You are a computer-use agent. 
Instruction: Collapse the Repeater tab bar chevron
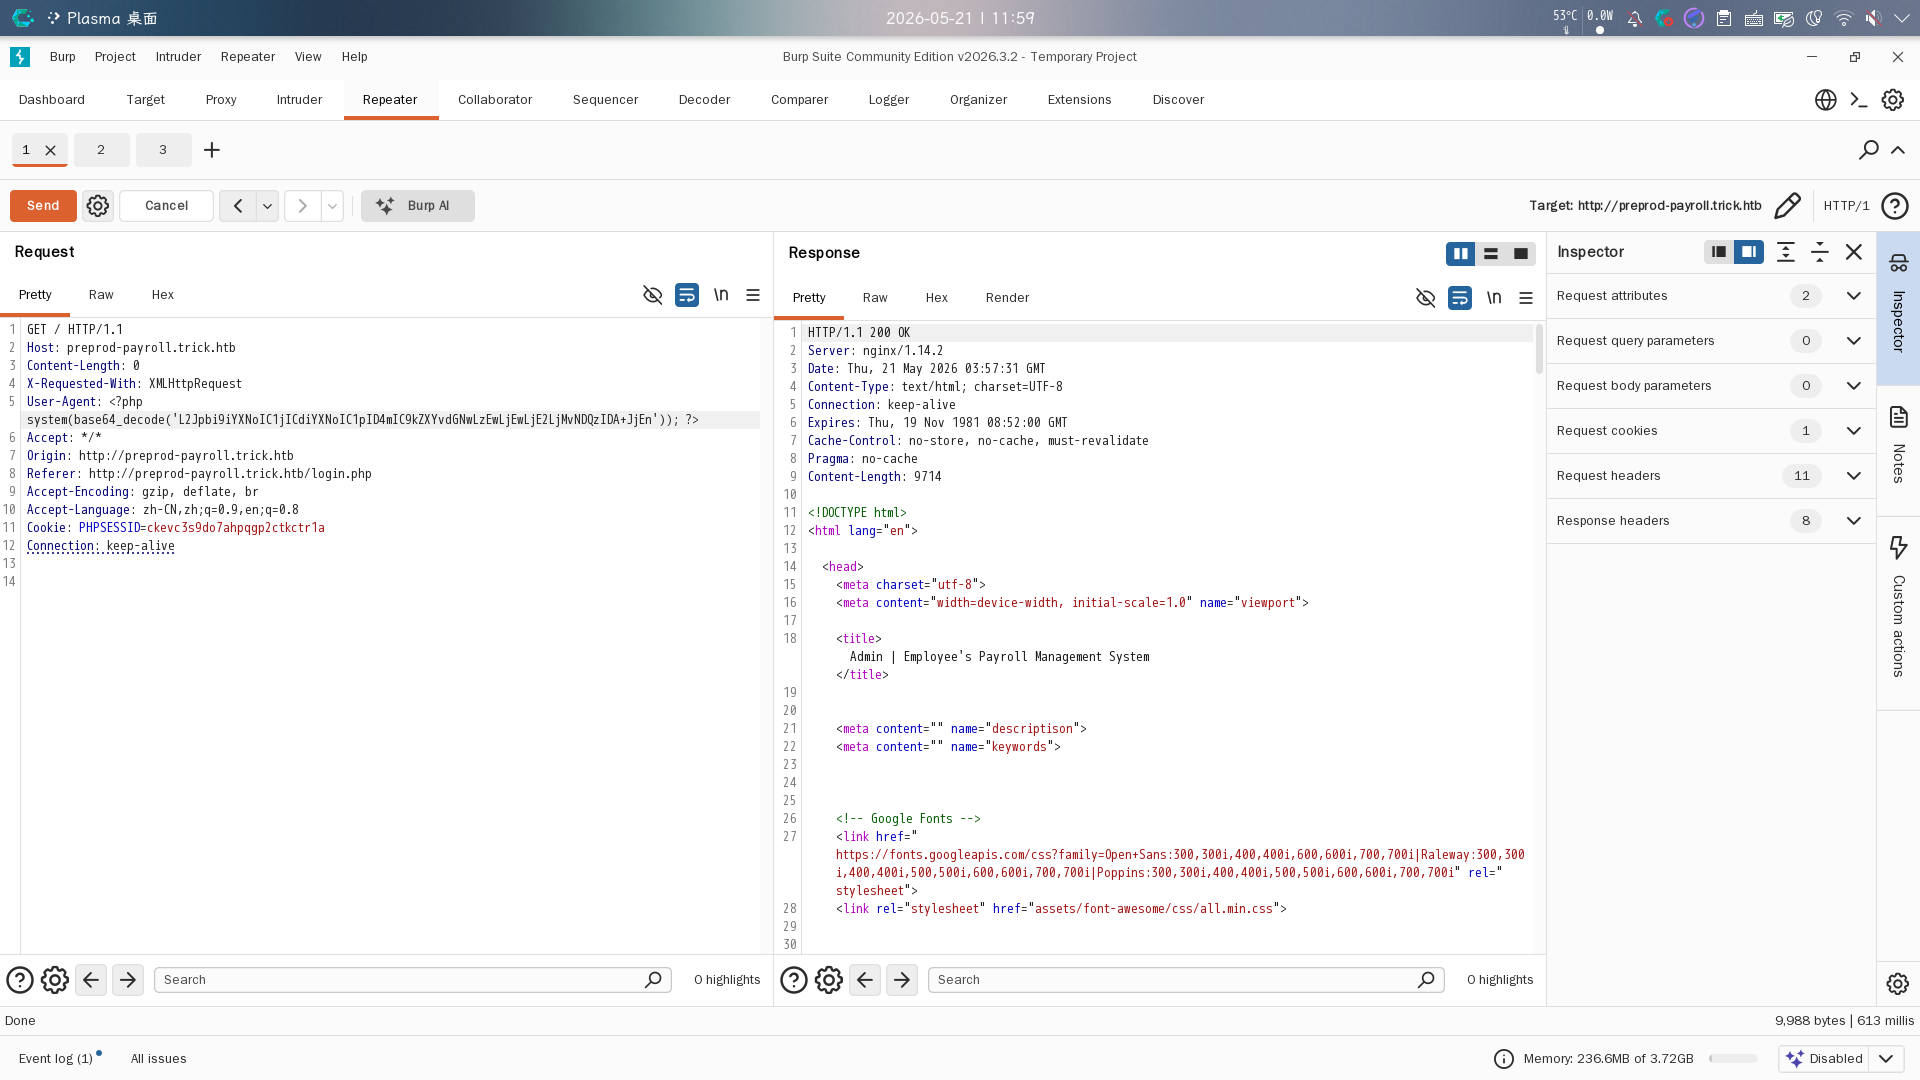click(x=1898, y=150)
